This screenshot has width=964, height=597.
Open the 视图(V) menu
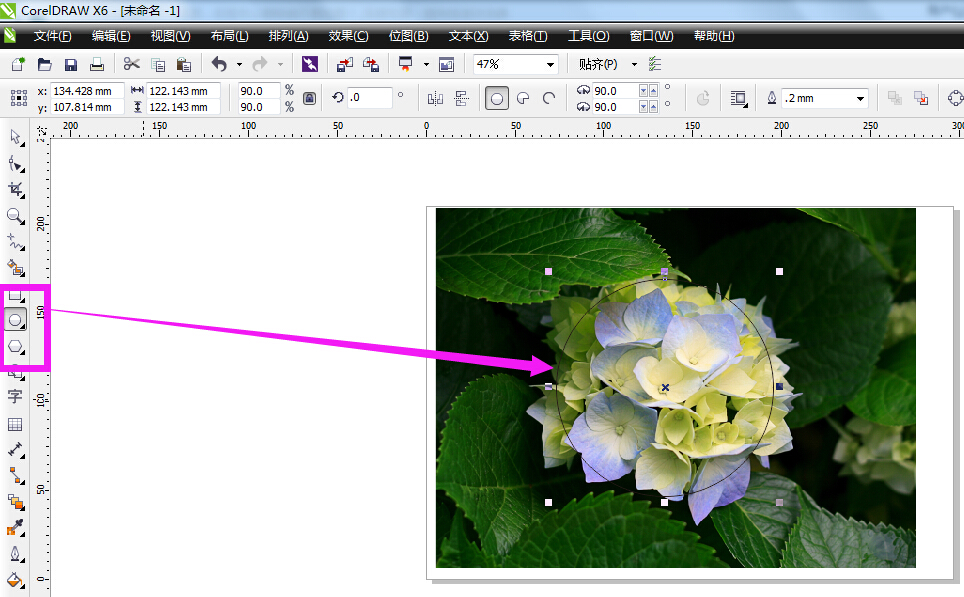(x=170, y=36)
